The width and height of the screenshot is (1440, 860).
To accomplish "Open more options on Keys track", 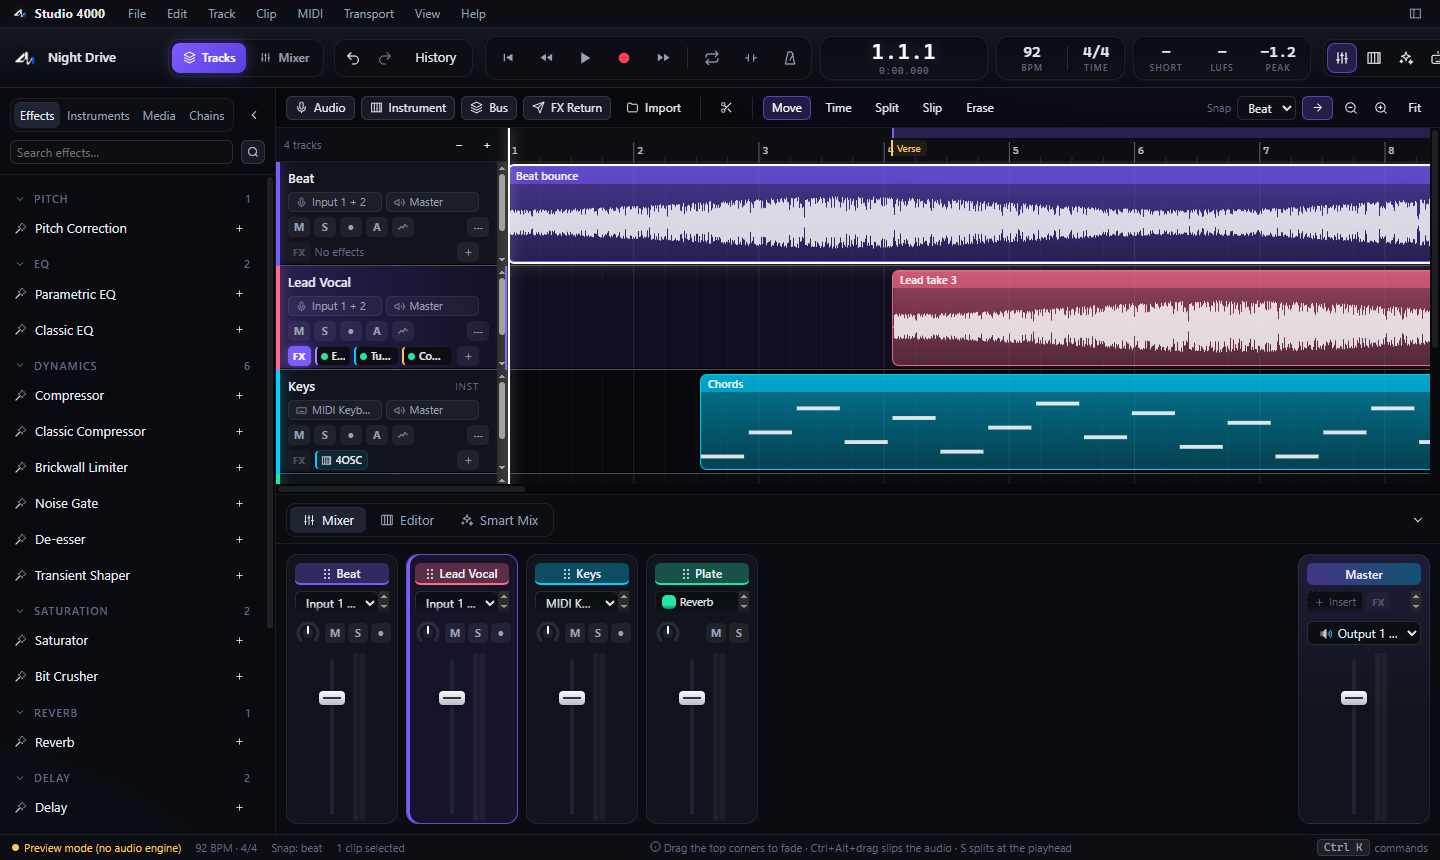I will pos(478,435).
